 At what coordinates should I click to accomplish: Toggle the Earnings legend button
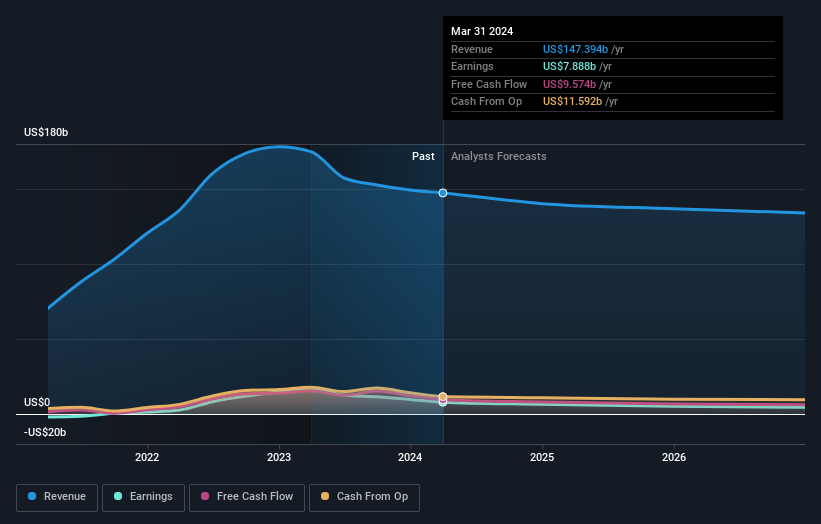coord(143,497)
